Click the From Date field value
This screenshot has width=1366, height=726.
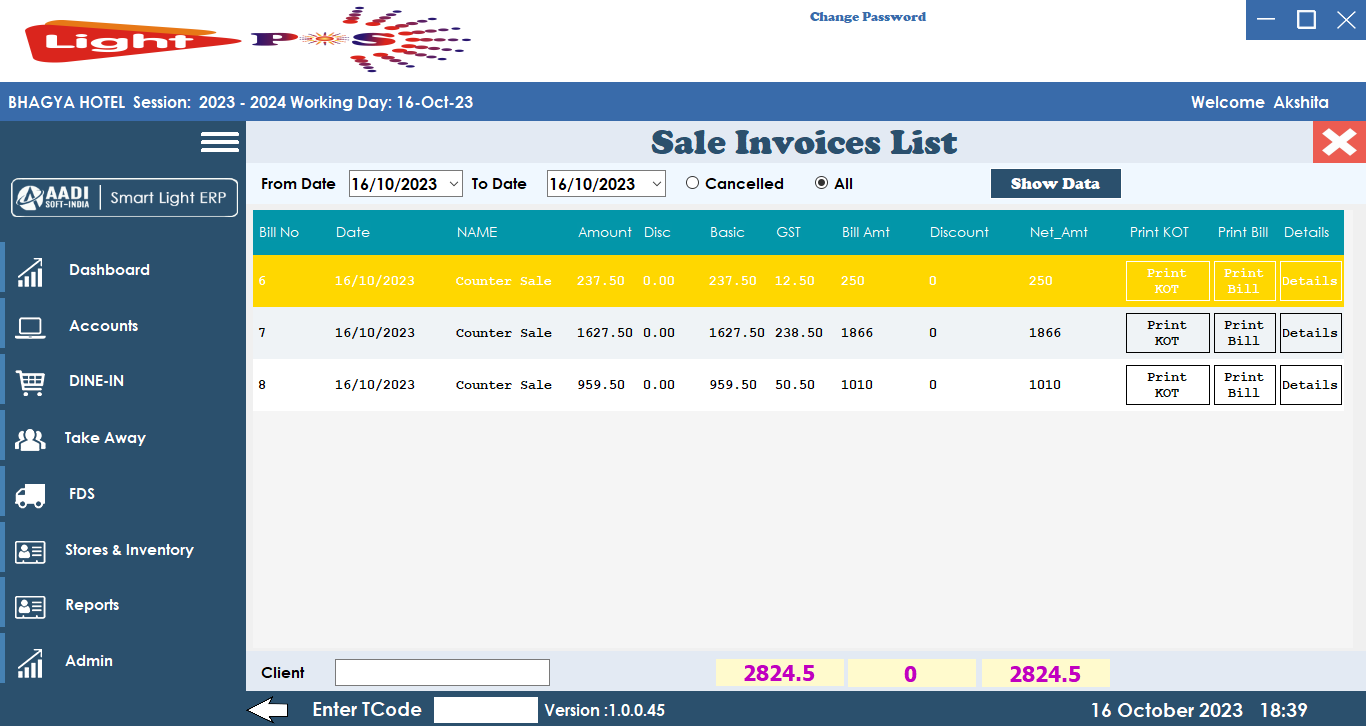coord(395,184)
